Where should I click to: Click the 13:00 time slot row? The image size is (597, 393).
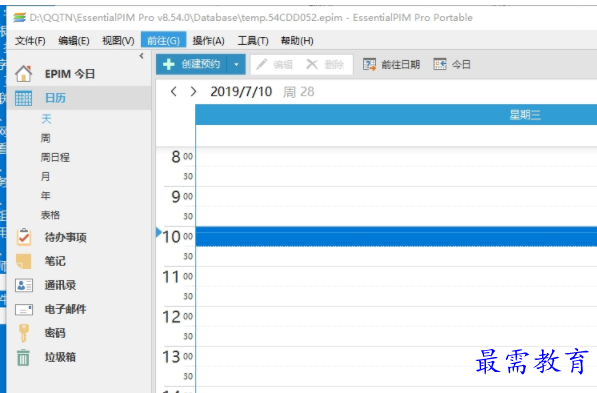(x=396, y=356)
